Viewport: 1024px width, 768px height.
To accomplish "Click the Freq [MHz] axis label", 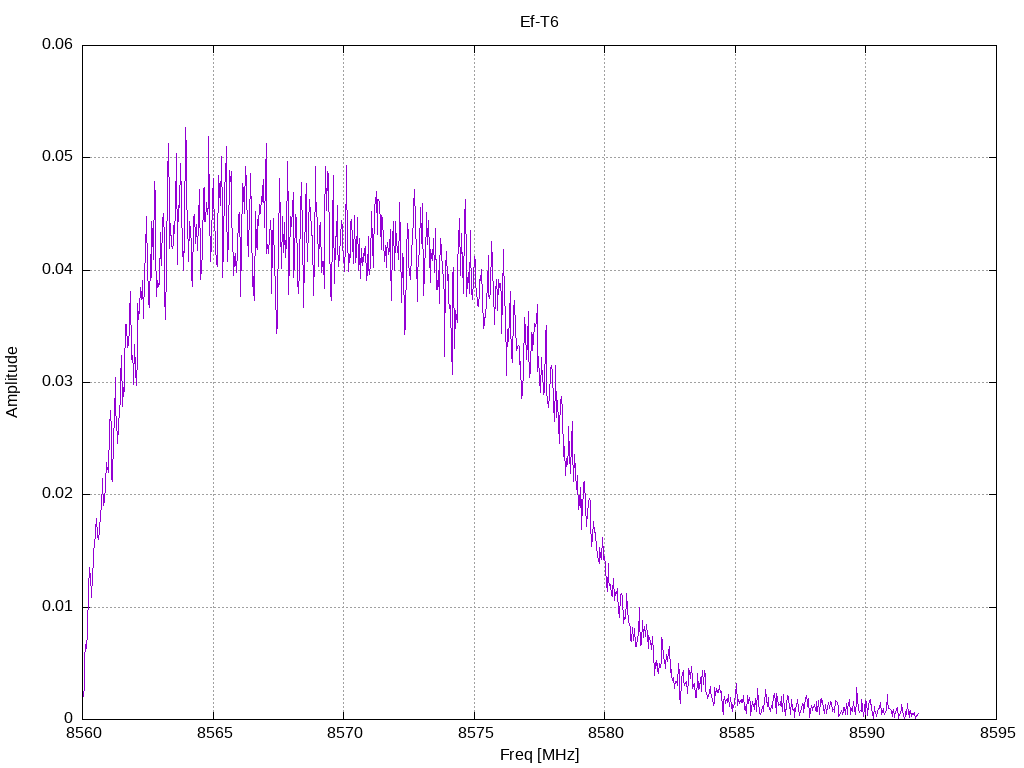I will pos(539,755).
